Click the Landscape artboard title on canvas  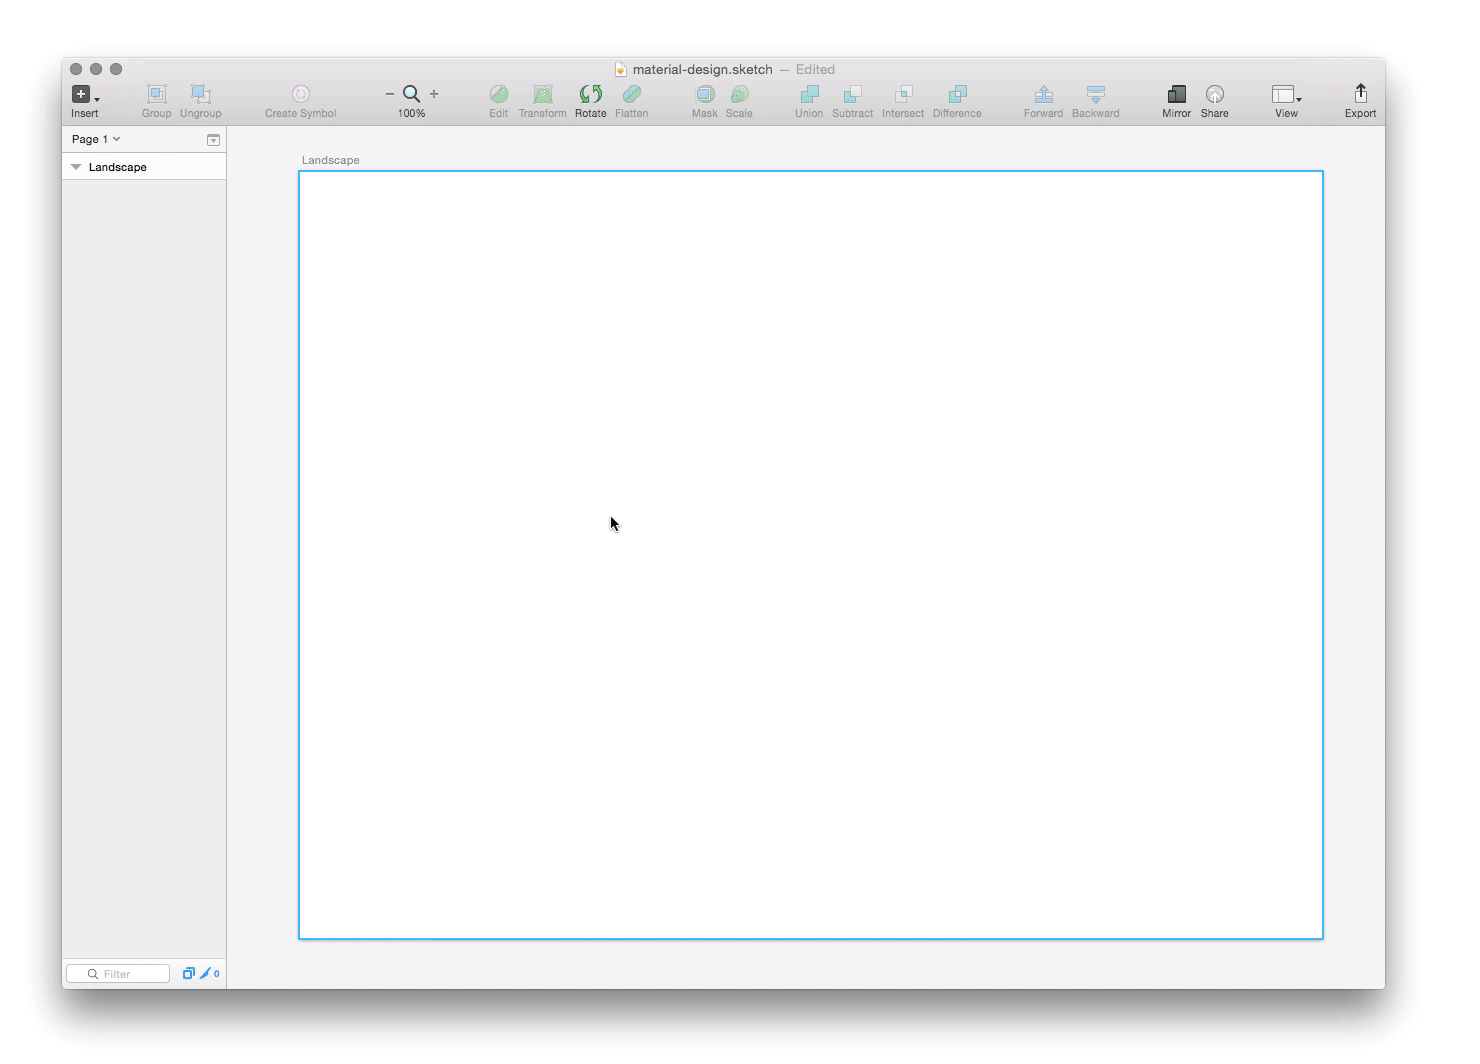(331, 160)
